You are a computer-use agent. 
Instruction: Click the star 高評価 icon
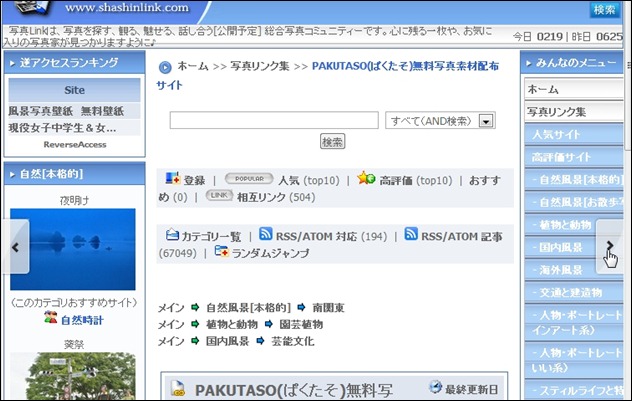366,178
